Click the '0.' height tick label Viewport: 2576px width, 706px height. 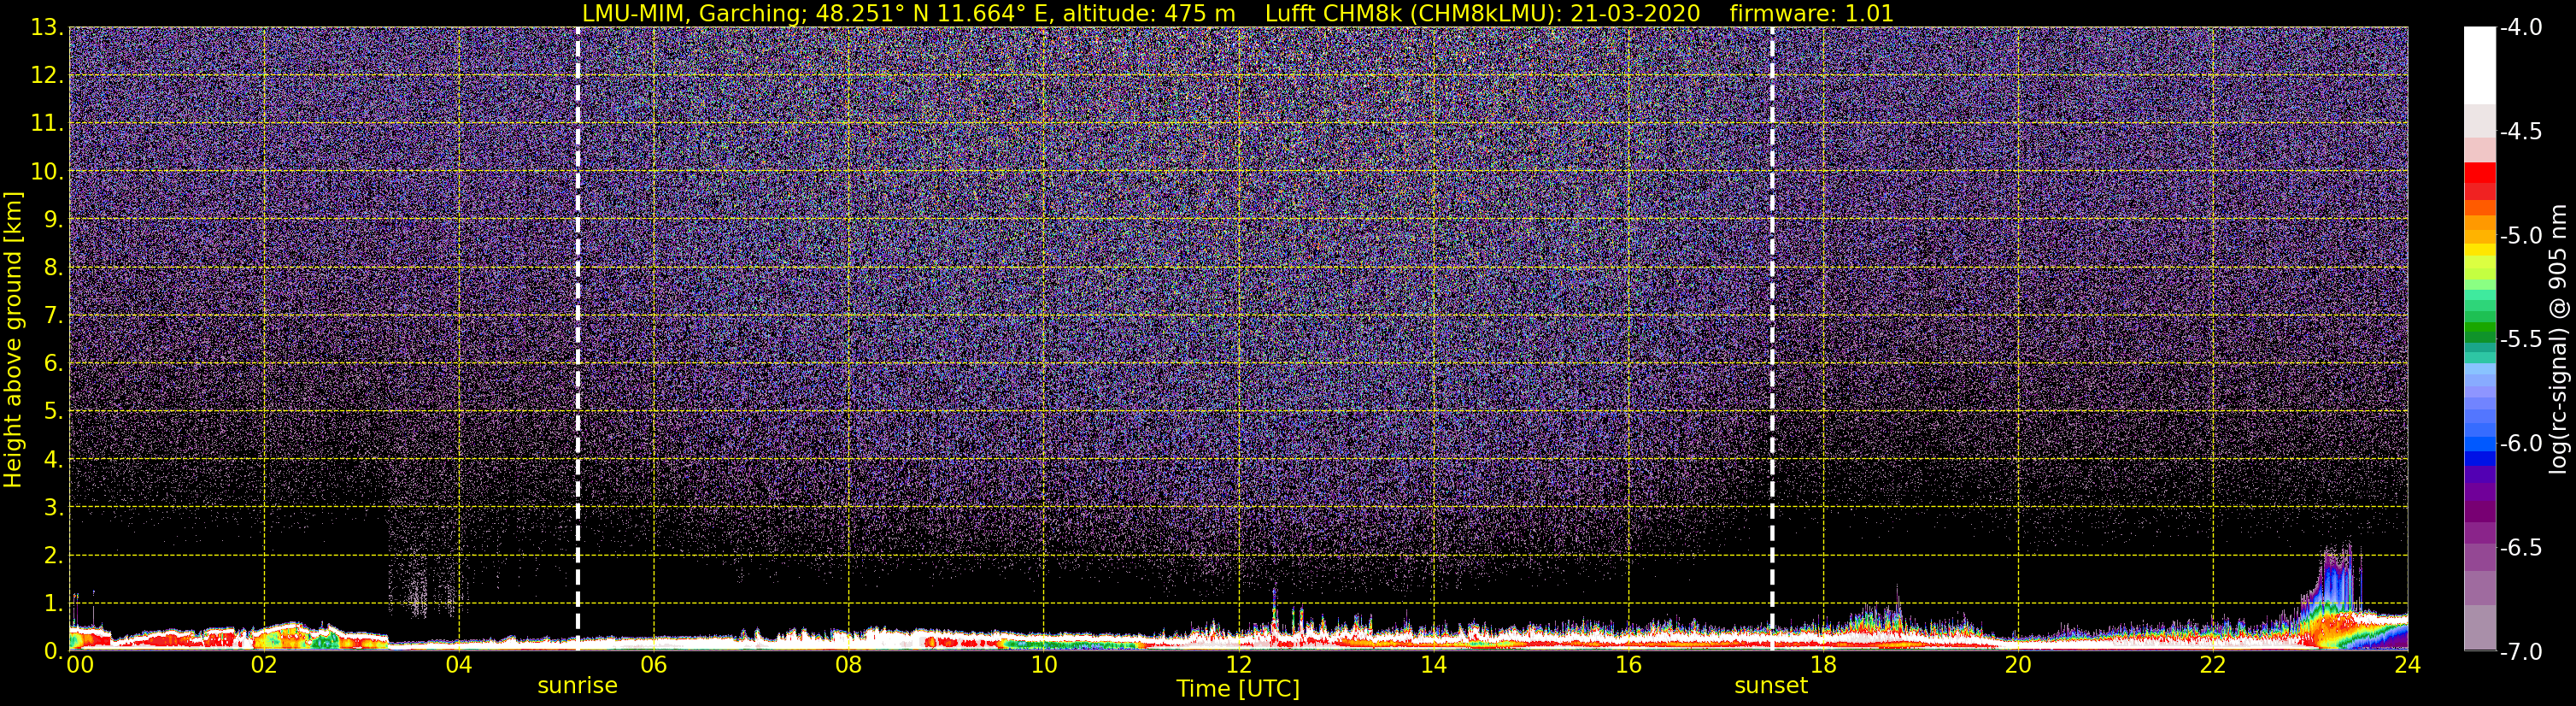54,651
